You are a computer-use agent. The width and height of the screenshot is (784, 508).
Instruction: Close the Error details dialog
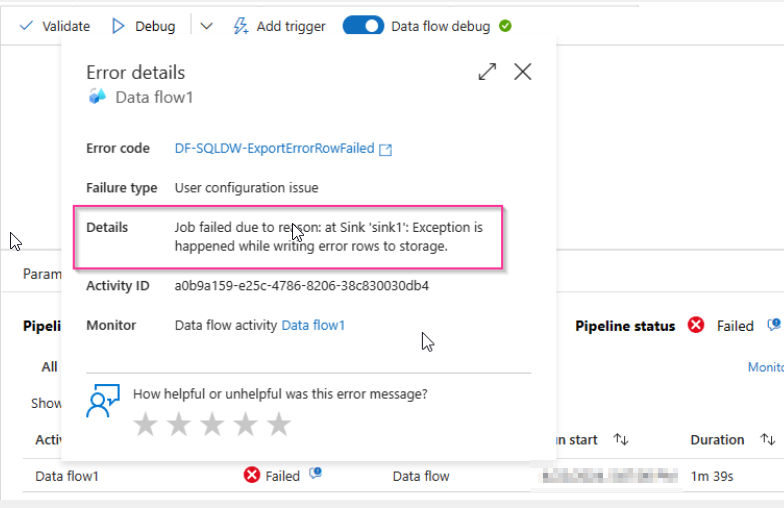coord(522,72)
